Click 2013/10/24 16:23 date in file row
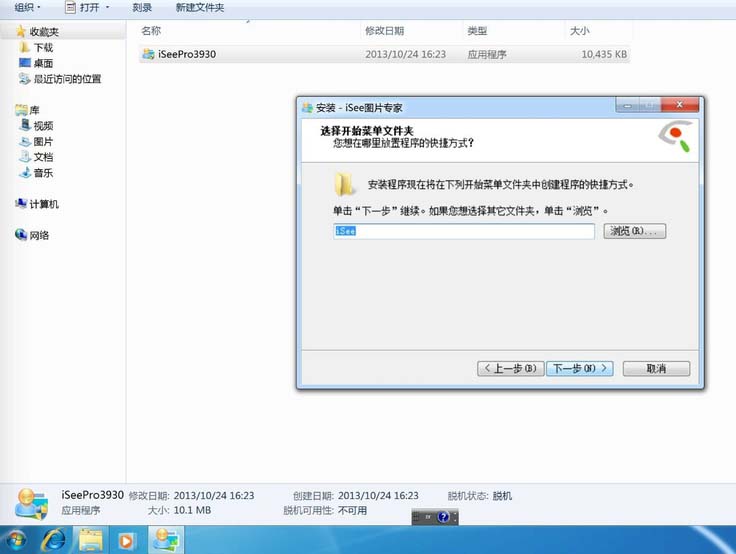 [x=406, y=54]
